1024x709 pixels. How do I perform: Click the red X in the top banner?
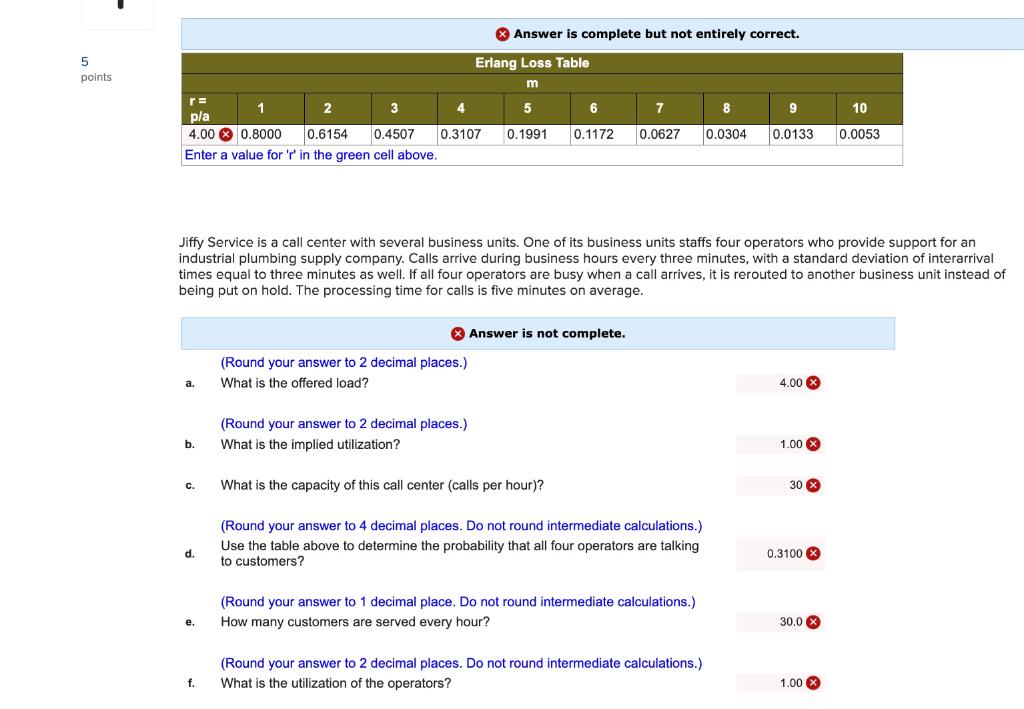tap(501, 33)
